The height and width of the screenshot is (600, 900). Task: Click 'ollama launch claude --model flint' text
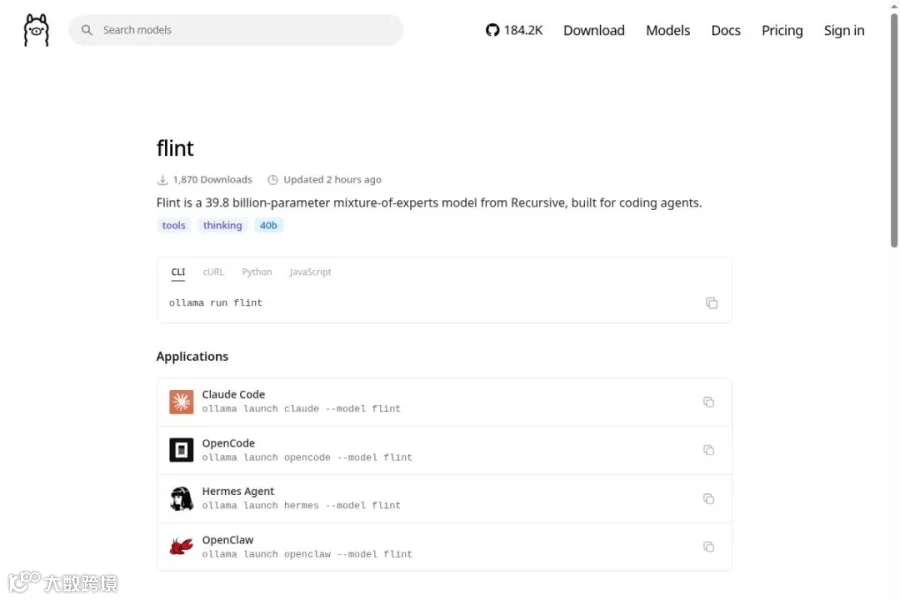[301, 409]
